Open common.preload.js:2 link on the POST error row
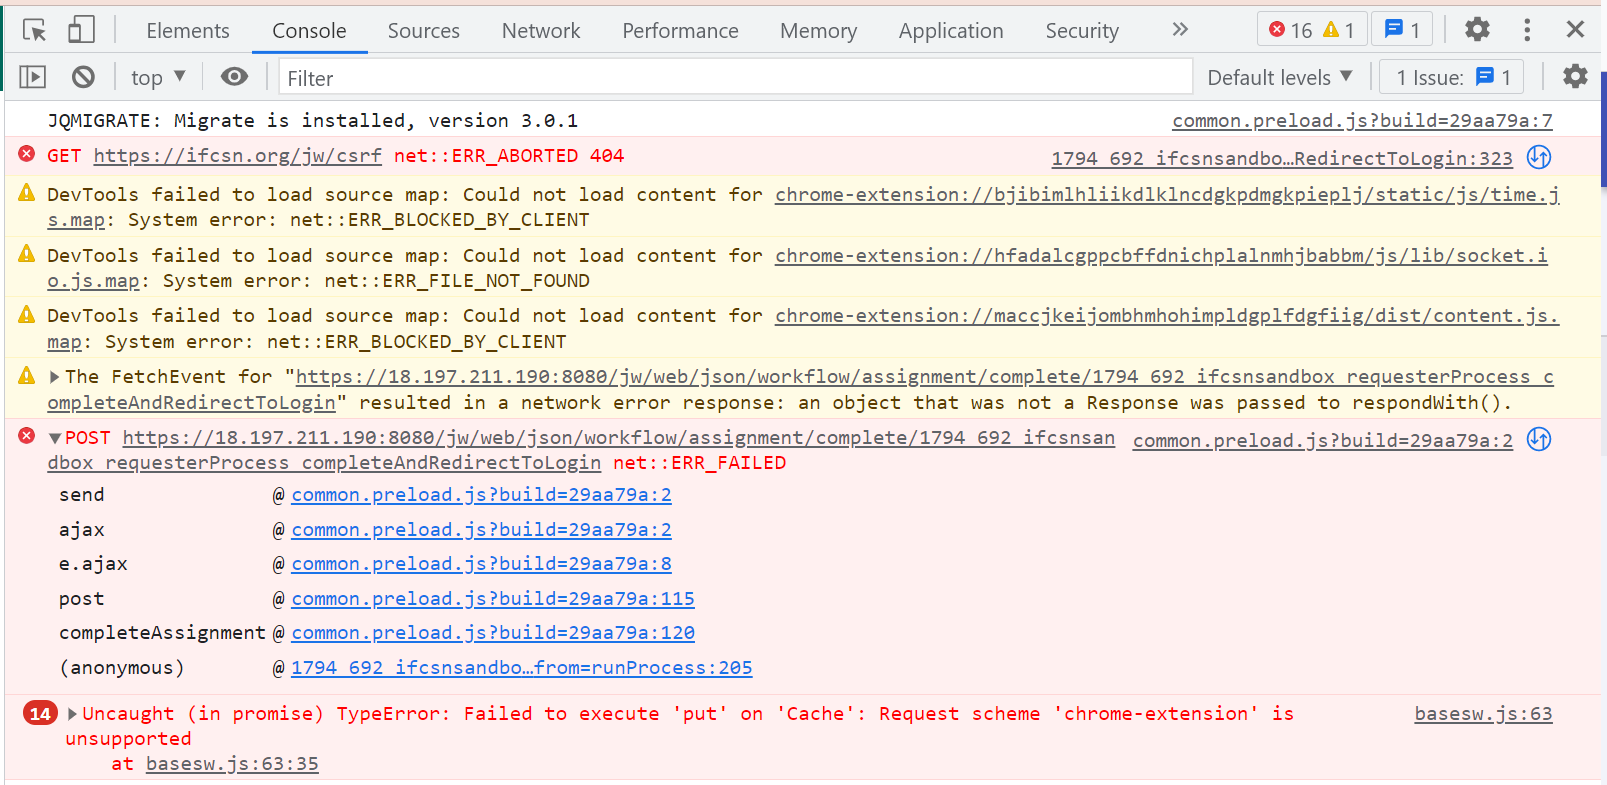This screenshot has width=1607, height=785. [x=1322, y=441]
